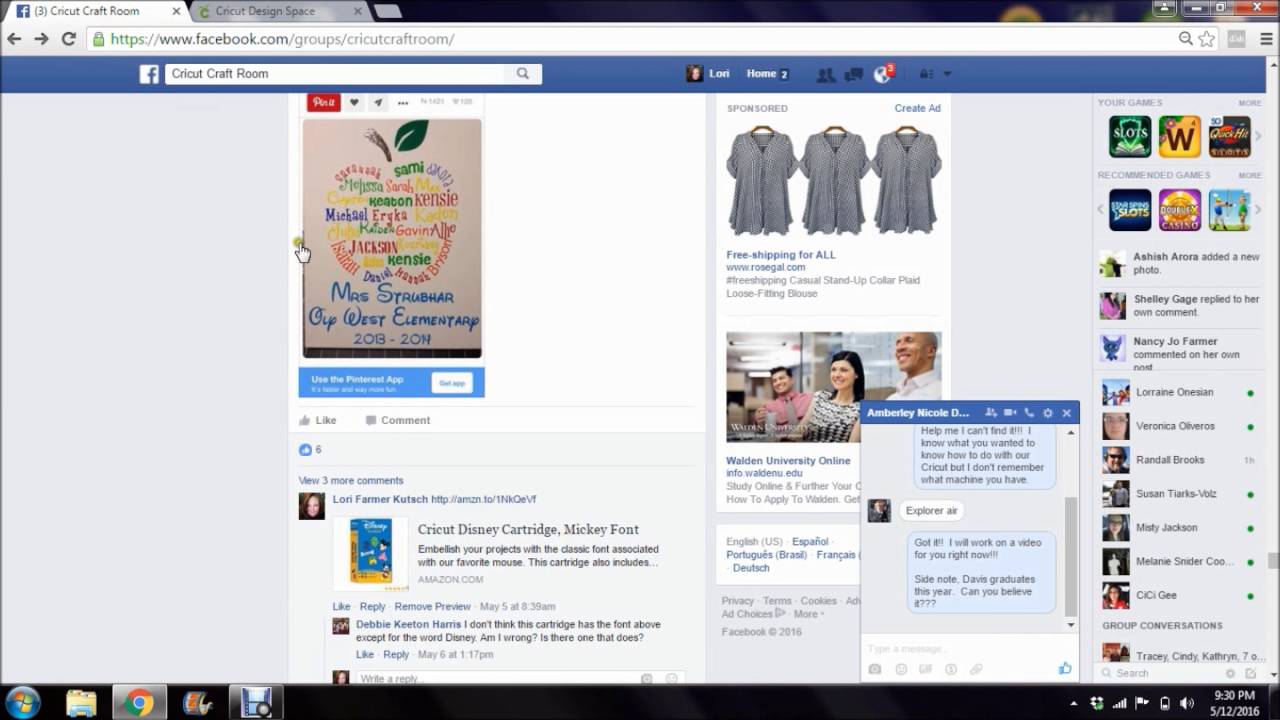Viewport: 1280px width, 720px height.
Task: Open the privacy shortcuts lock icon
Action: pyautogui.click(x=926, y=74)
